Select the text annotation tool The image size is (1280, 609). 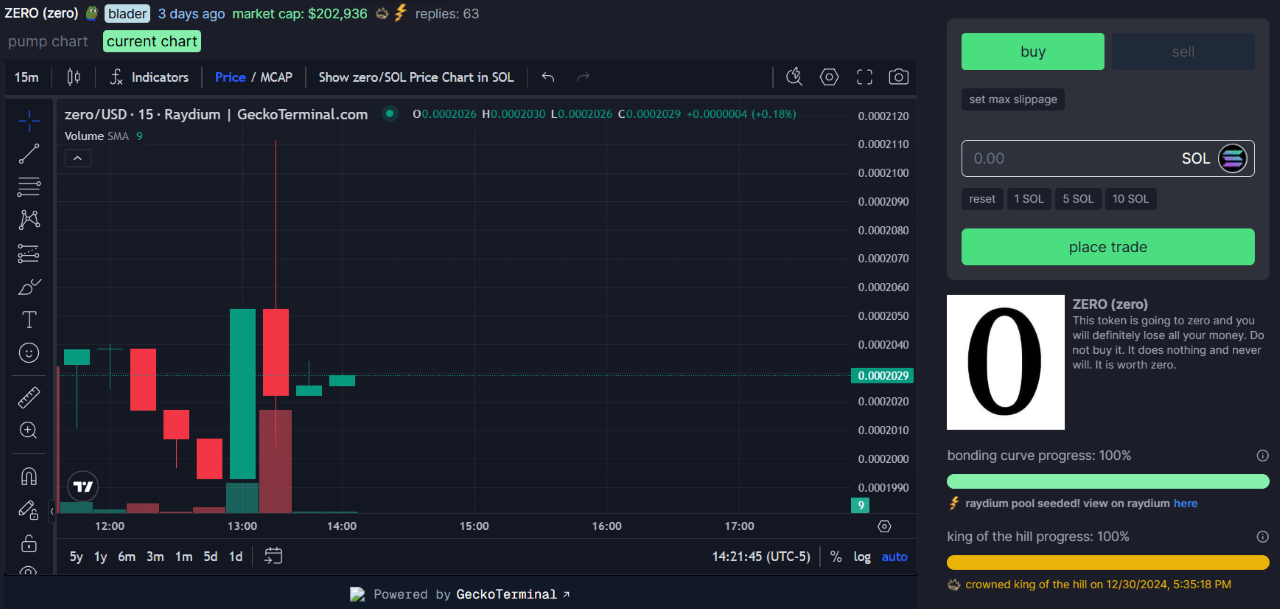pos(29,320)
